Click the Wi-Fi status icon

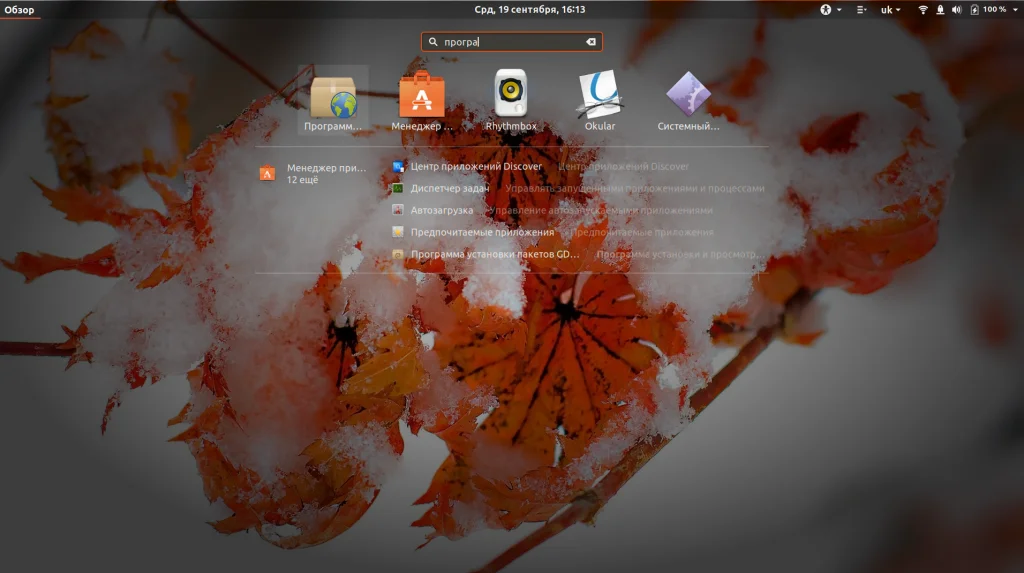pyautogui.click(x=923, y=10)
